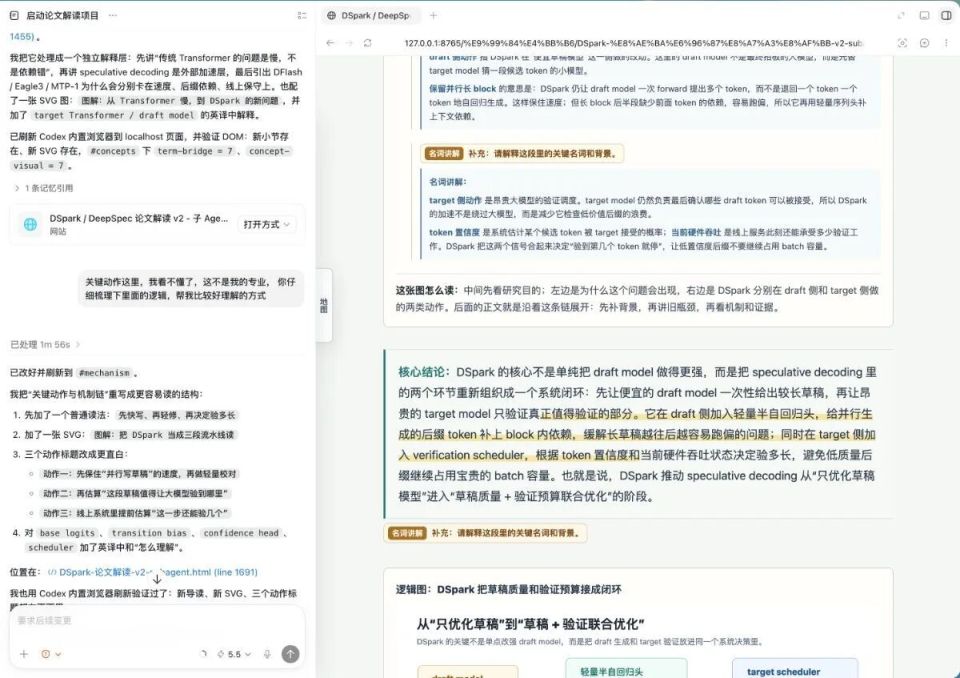The width and height of the screenshot is (960, 678).
Task: Send the message with the up-arrow button
Action: pos(290,654)
